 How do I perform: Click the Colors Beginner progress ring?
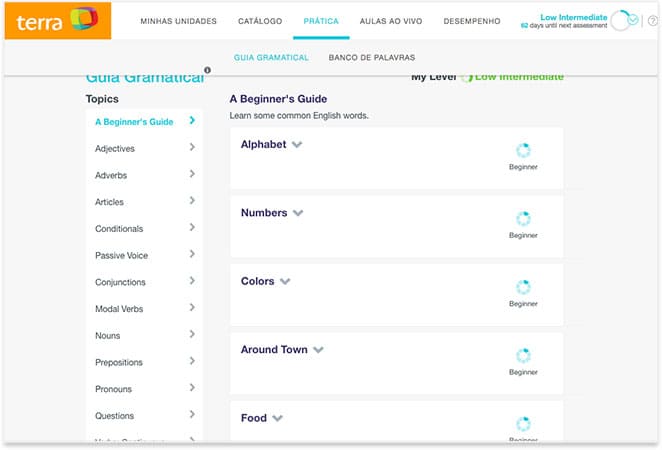[x=523, y=287]
